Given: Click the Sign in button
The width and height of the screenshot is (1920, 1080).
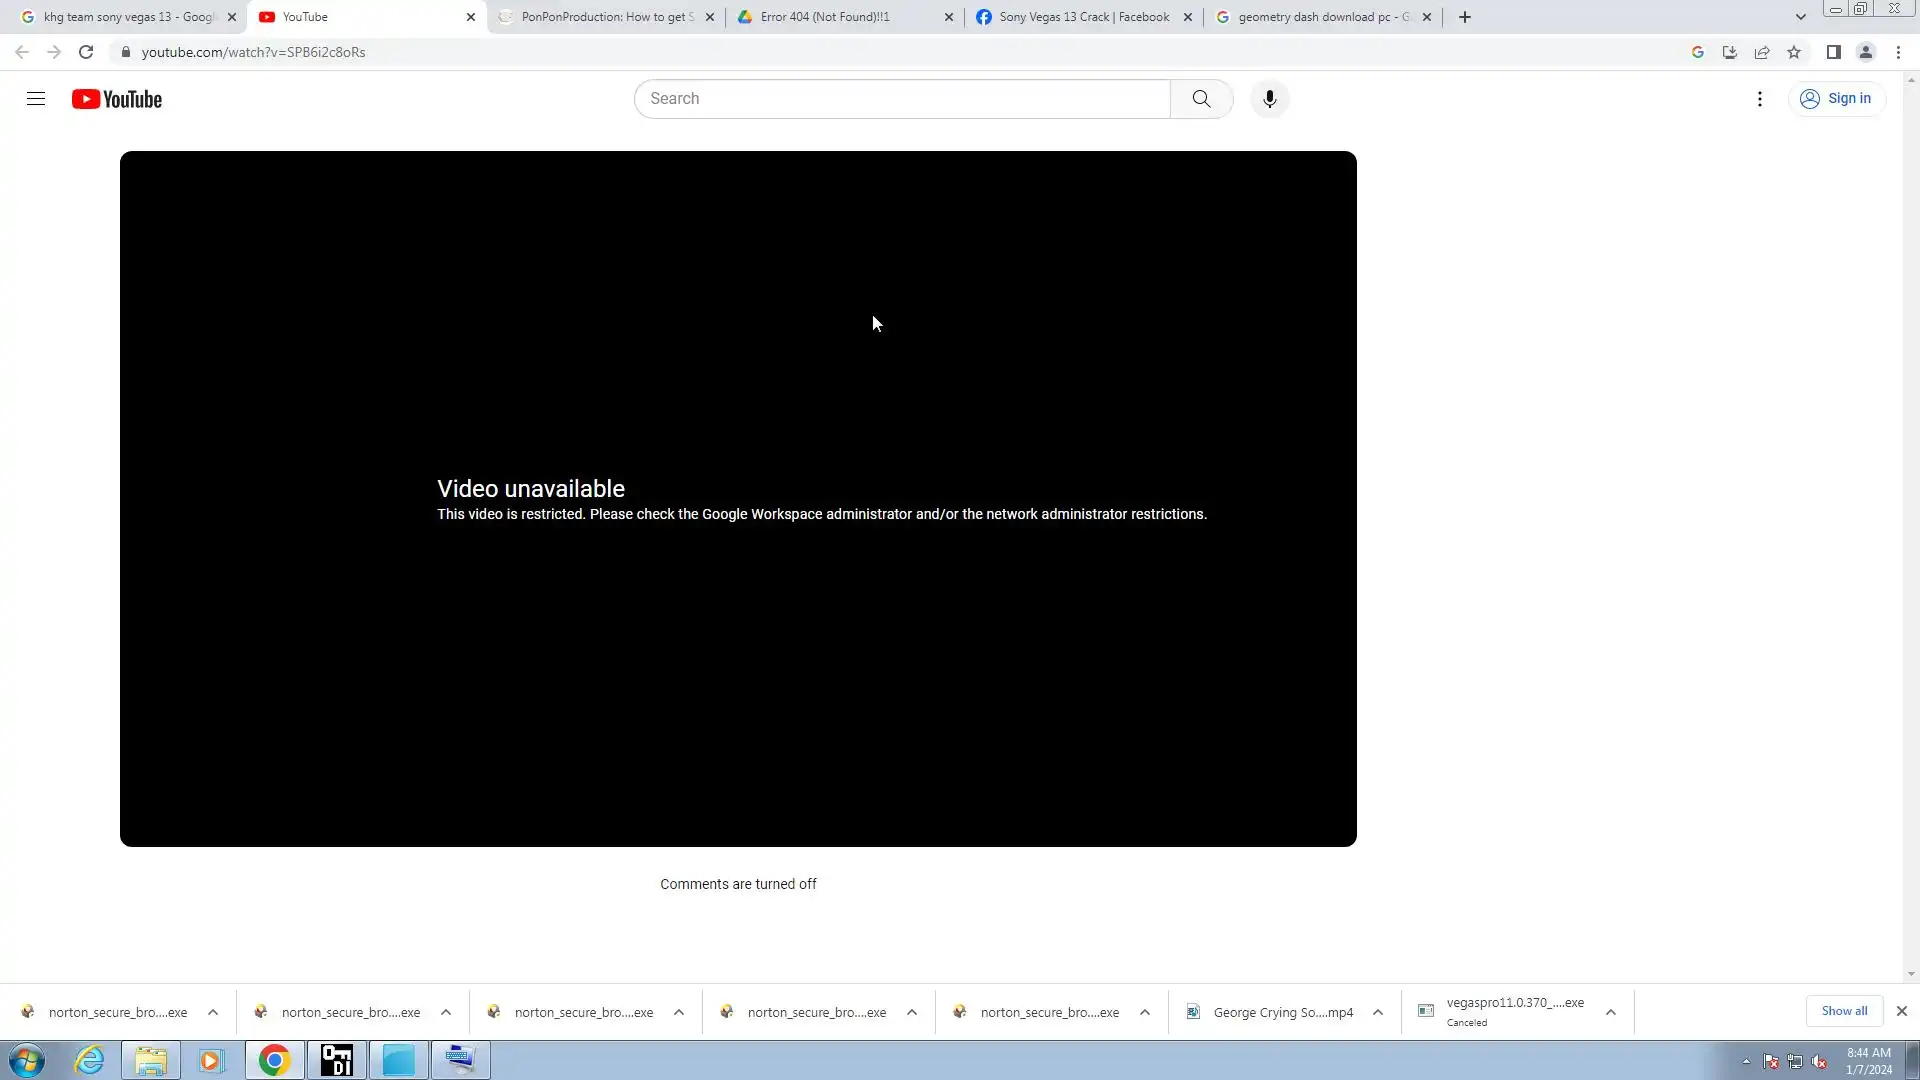Looking at the screenshot, I should tap(1836, 99).
